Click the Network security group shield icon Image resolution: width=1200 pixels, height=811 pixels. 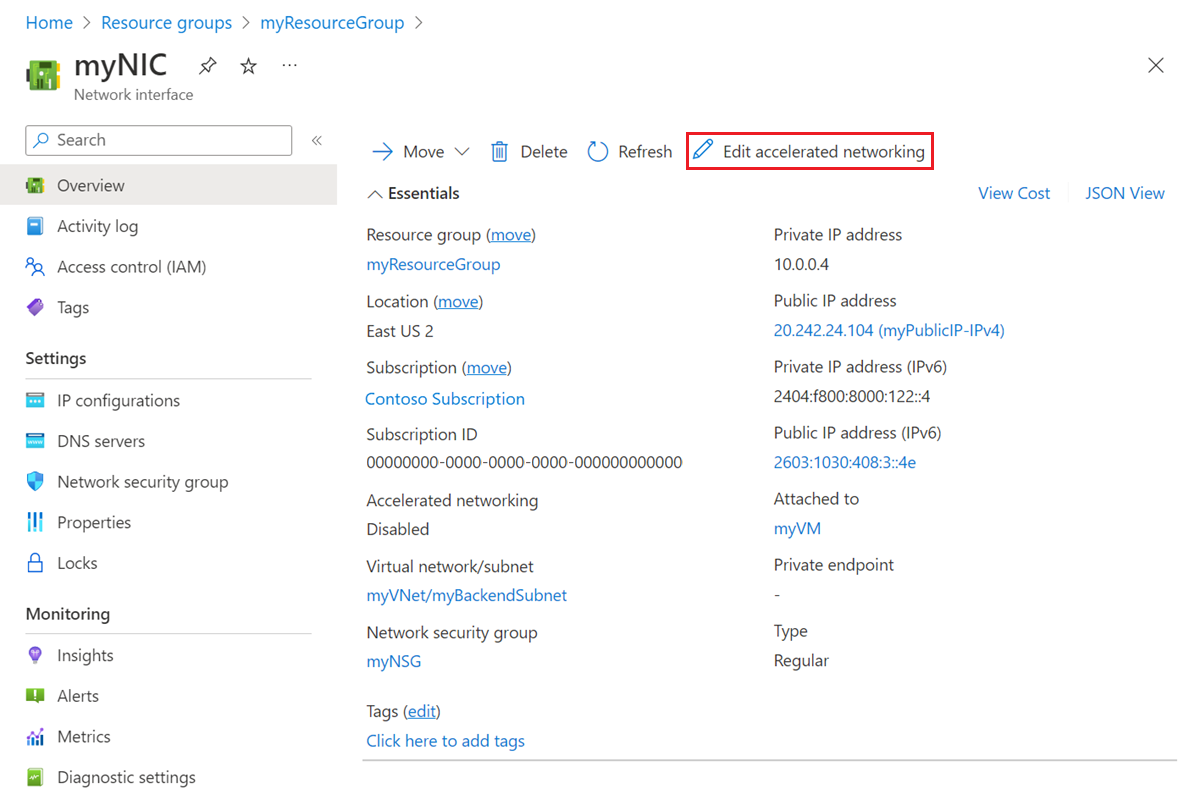click(x=36, y=482)
